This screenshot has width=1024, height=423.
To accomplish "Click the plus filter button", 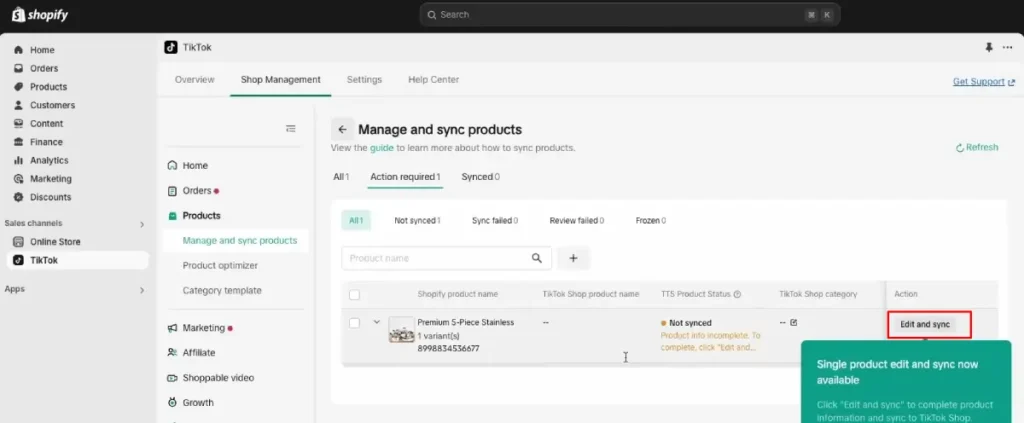I will click(x=573, y=258).
